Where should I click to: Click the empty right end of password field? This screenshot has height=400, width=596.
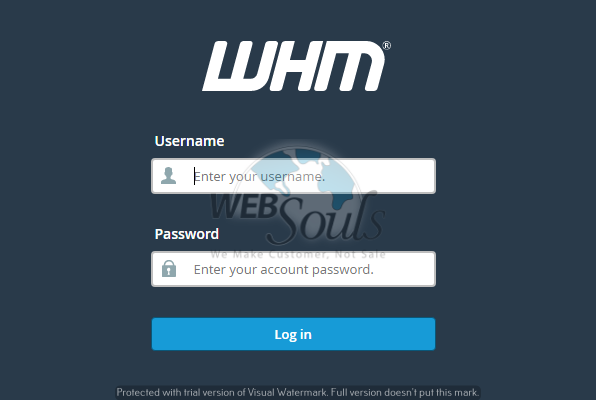(405, 269)
